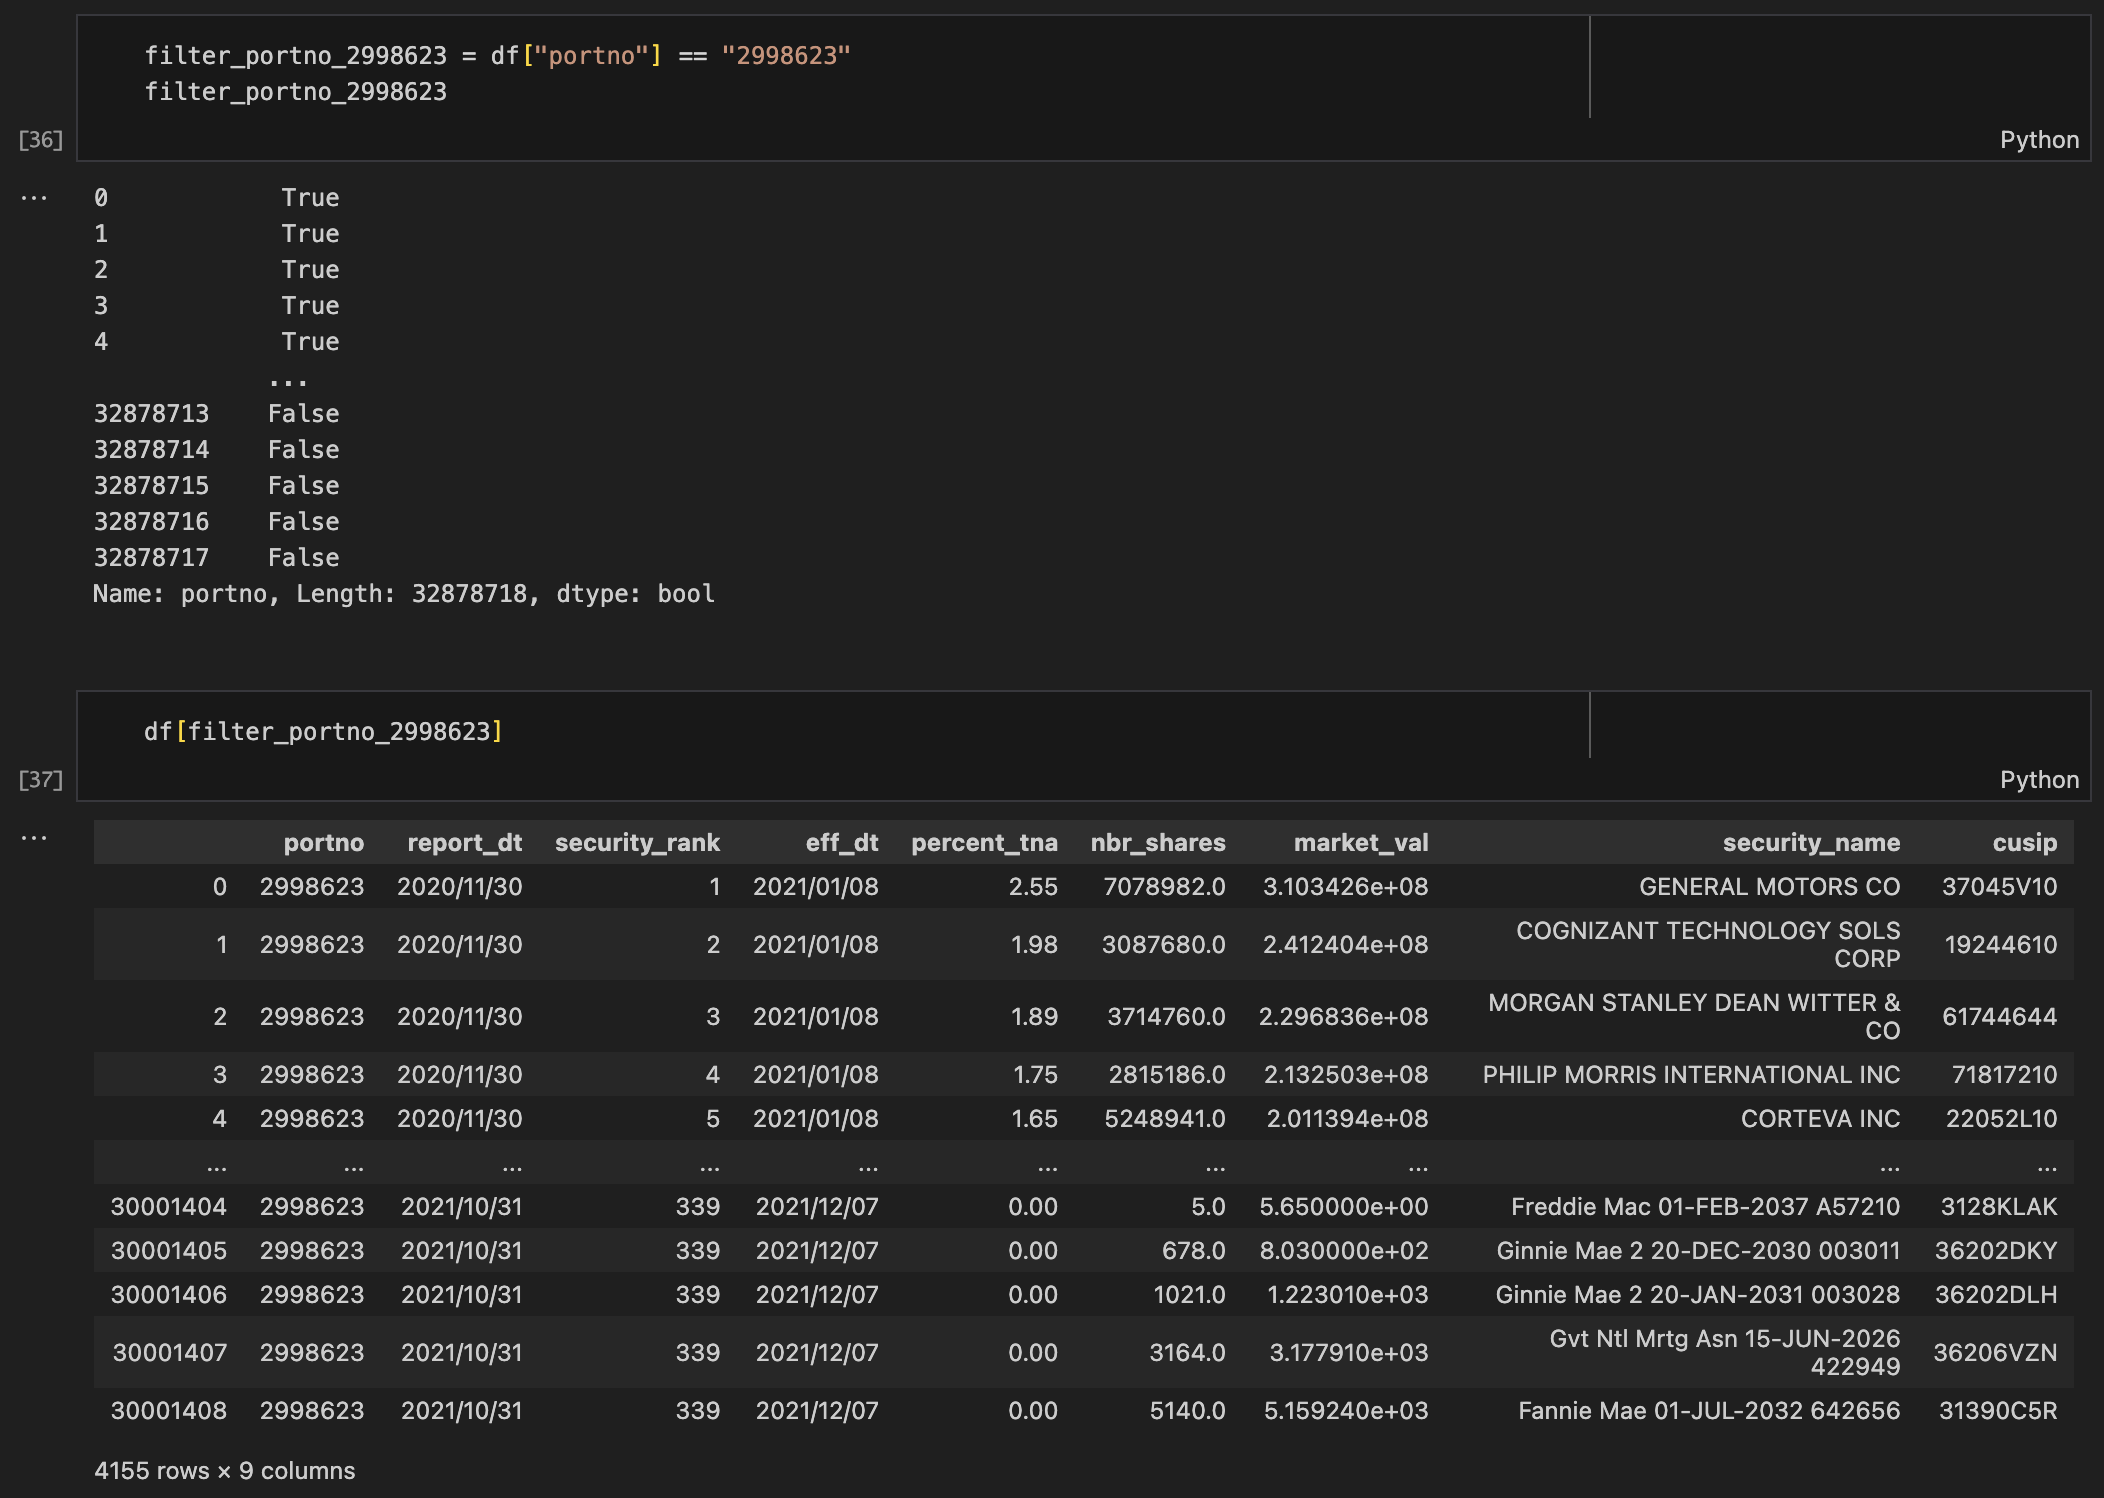Click cusip value 71817210
This screenshot has width=2104, height=1498.
click(2004, 1075)
